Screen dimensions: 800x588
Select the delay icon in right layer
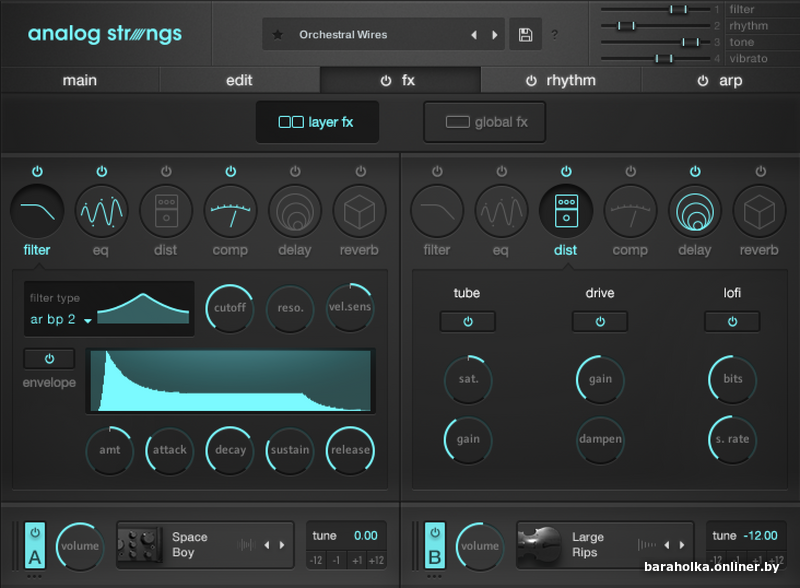click(x=694, y=211)
